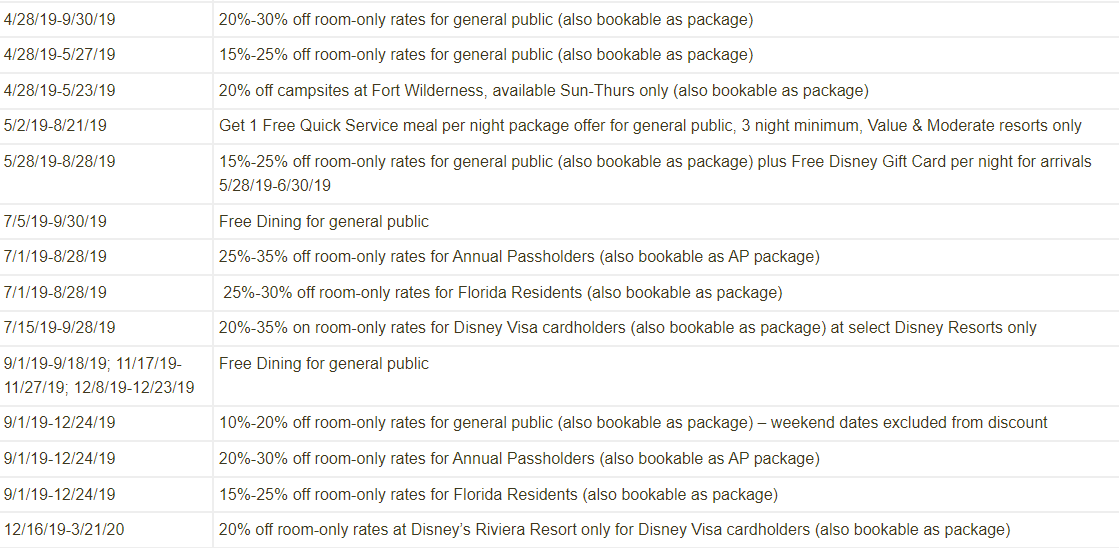This screenshot has height=551, width=1119.
Task: Click the 25%-30% Florida Residents discount text
Action: [x=502, y=293]
